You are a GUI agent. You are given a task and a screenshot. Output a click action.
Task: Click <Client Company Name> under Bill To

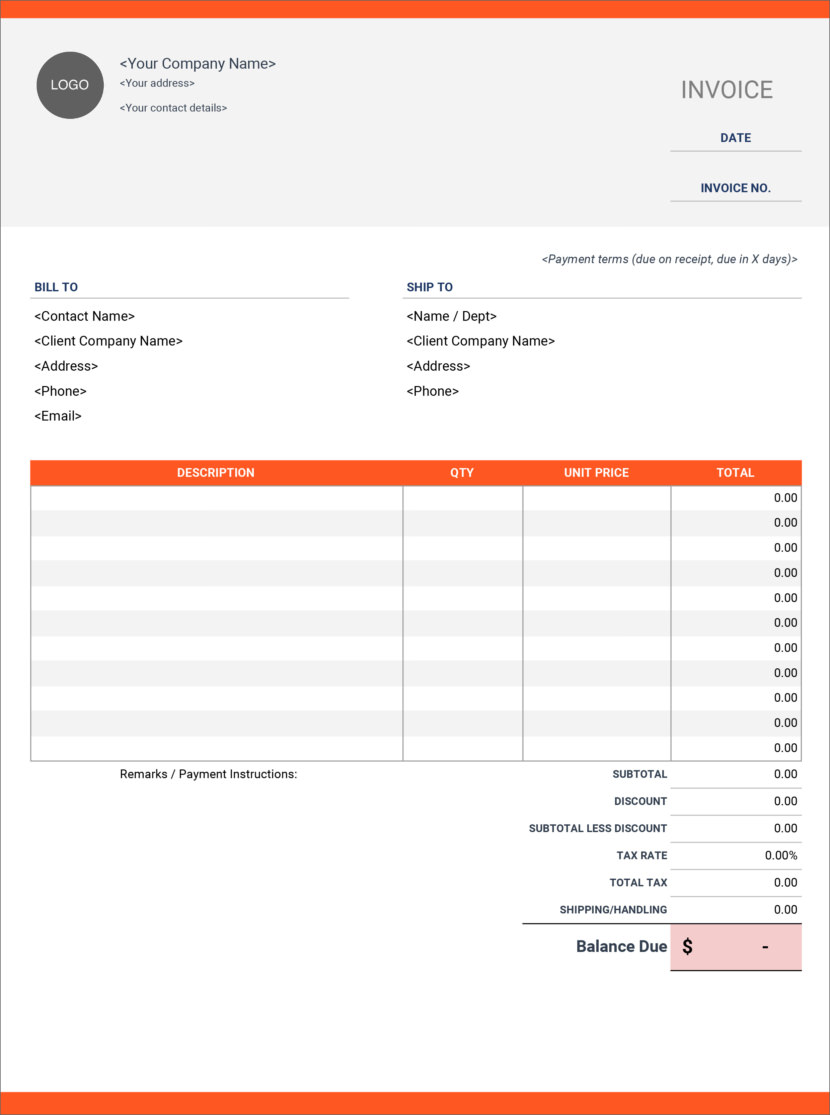109,341
